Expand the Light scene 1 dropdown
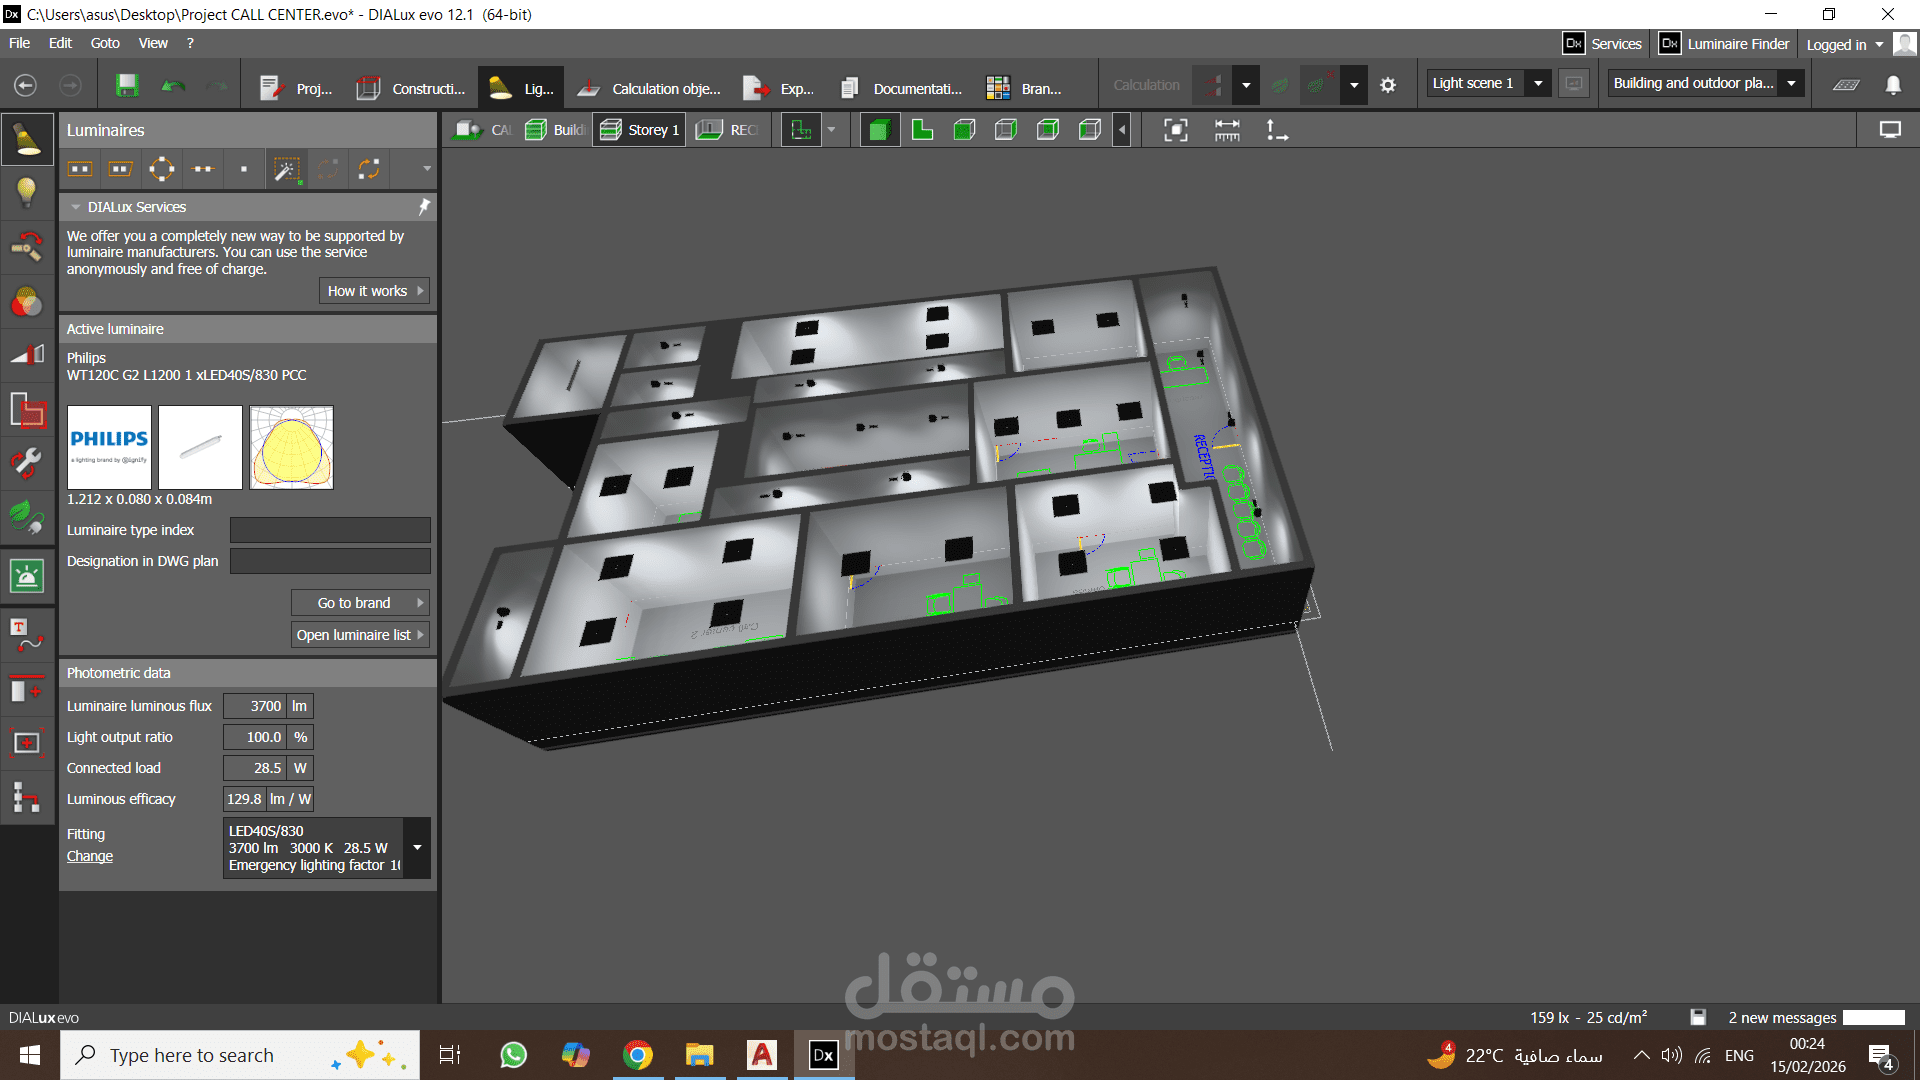The width and height of the screenshot is (1920, 1080). pyautogui.click(x=1539, y=83)
